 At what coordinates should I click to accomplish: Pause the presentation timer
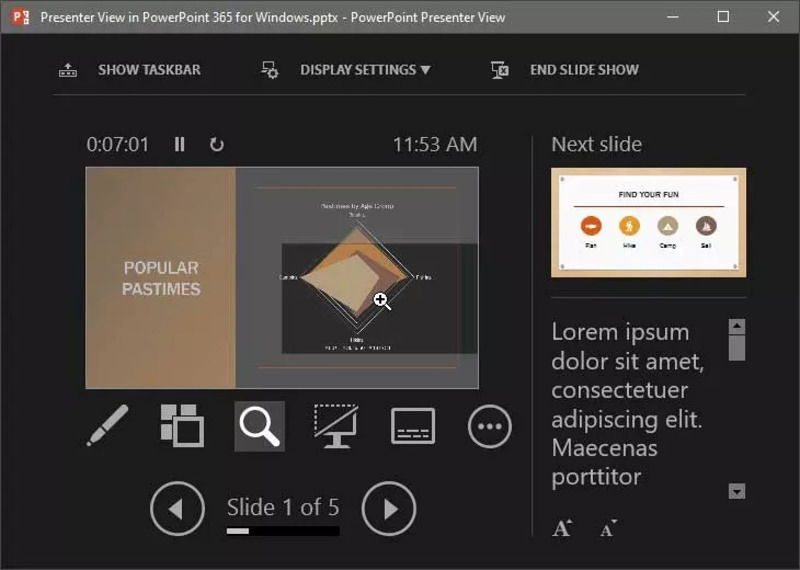click(180, 144)
